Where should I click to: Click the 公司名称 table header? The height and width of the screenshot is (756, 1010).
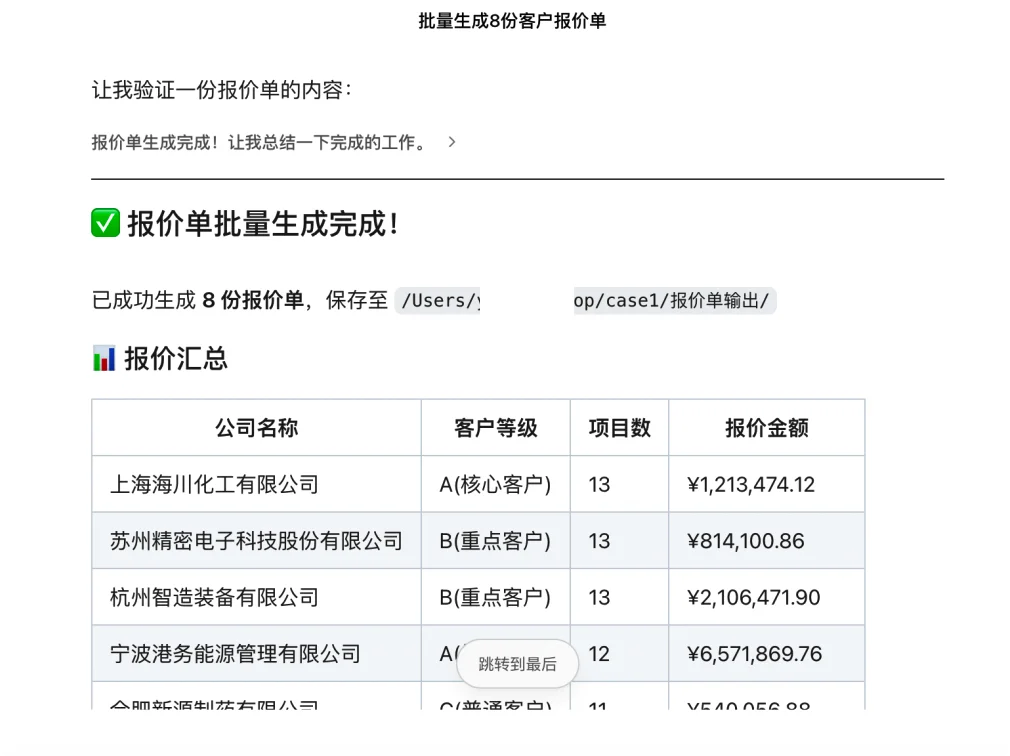[x=256, y=428]
